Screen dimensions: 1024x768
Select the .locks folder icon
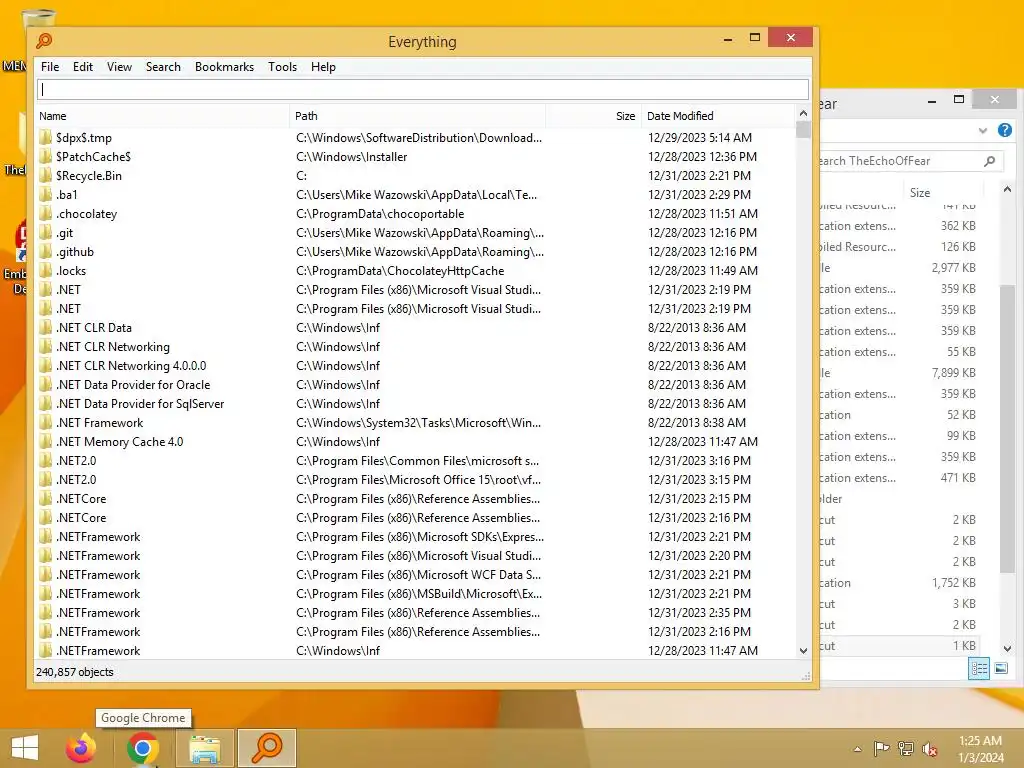45,270
